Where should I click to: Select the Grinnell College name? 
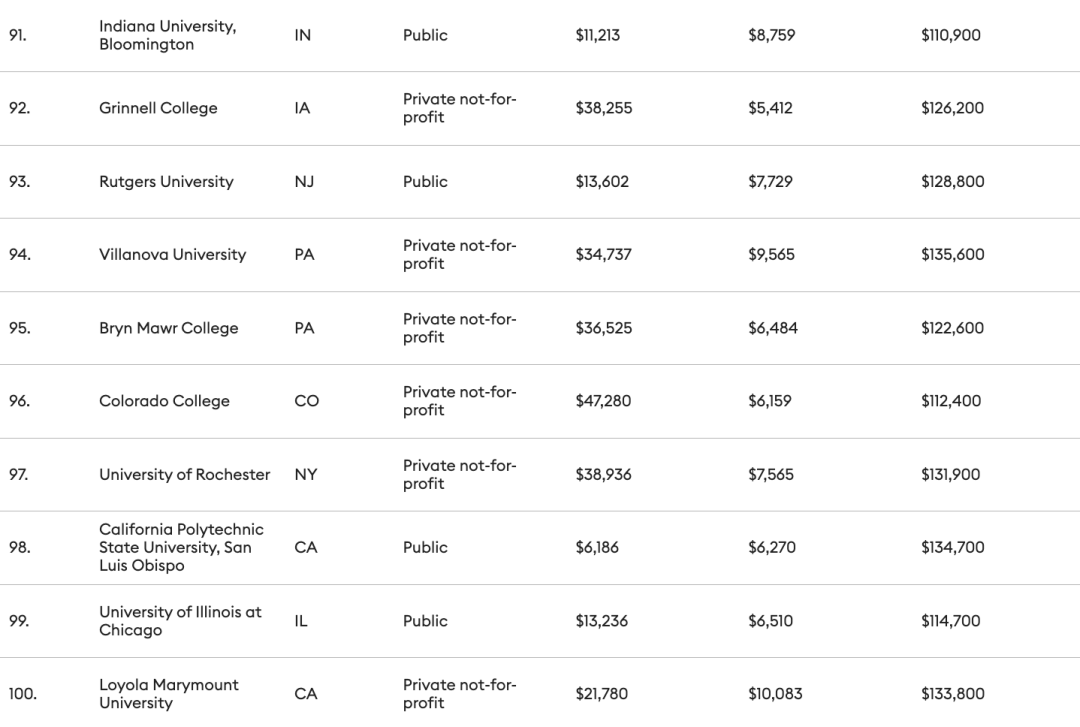click(158, 108)
